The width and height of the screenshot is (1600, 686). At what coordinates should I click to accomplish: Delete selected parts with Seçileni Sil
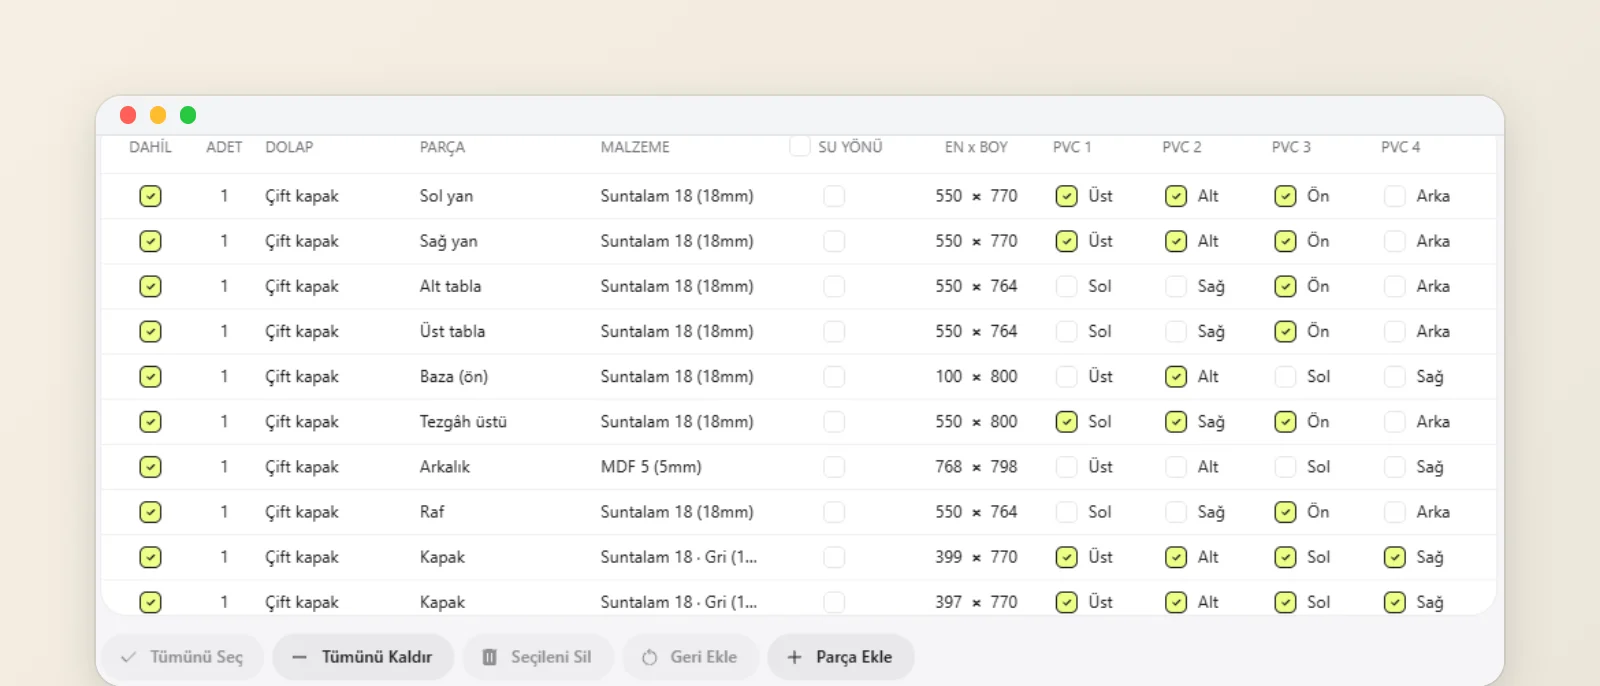538,657
